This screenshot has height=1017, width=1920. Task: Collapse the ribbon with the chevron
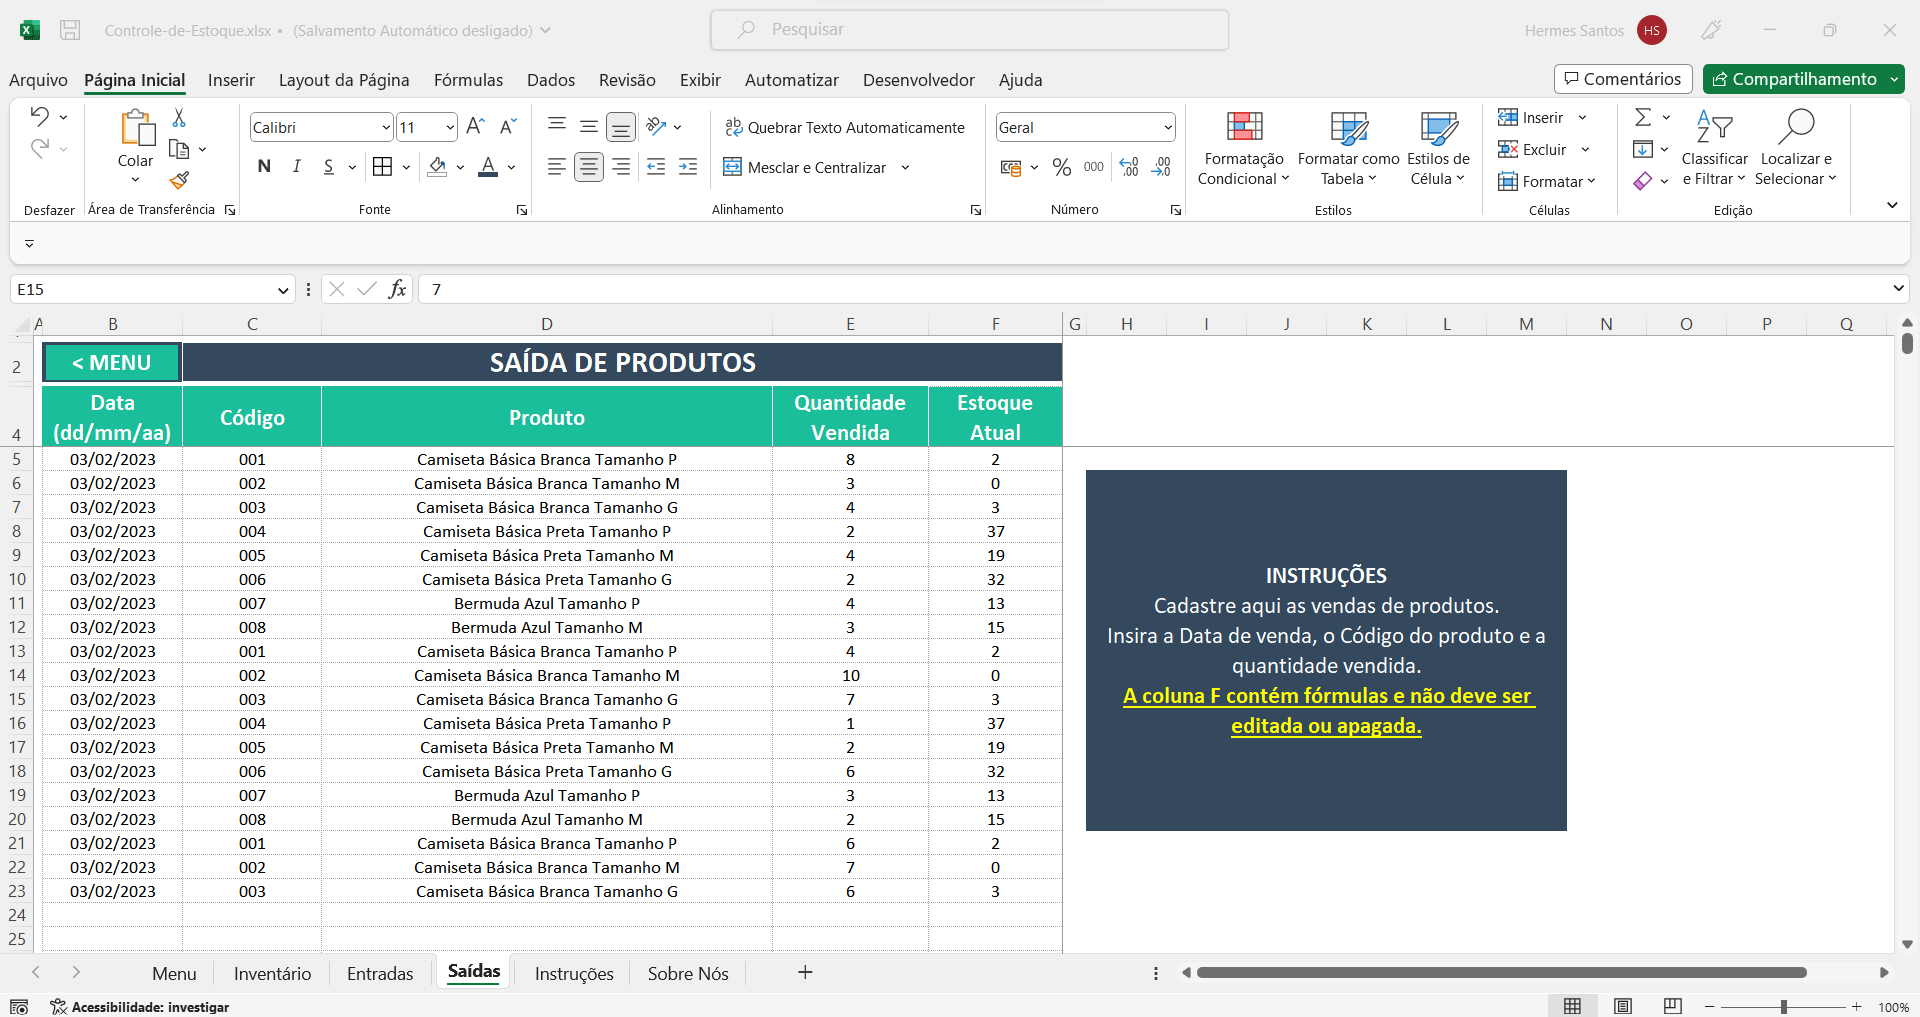tap(1892, 205)
